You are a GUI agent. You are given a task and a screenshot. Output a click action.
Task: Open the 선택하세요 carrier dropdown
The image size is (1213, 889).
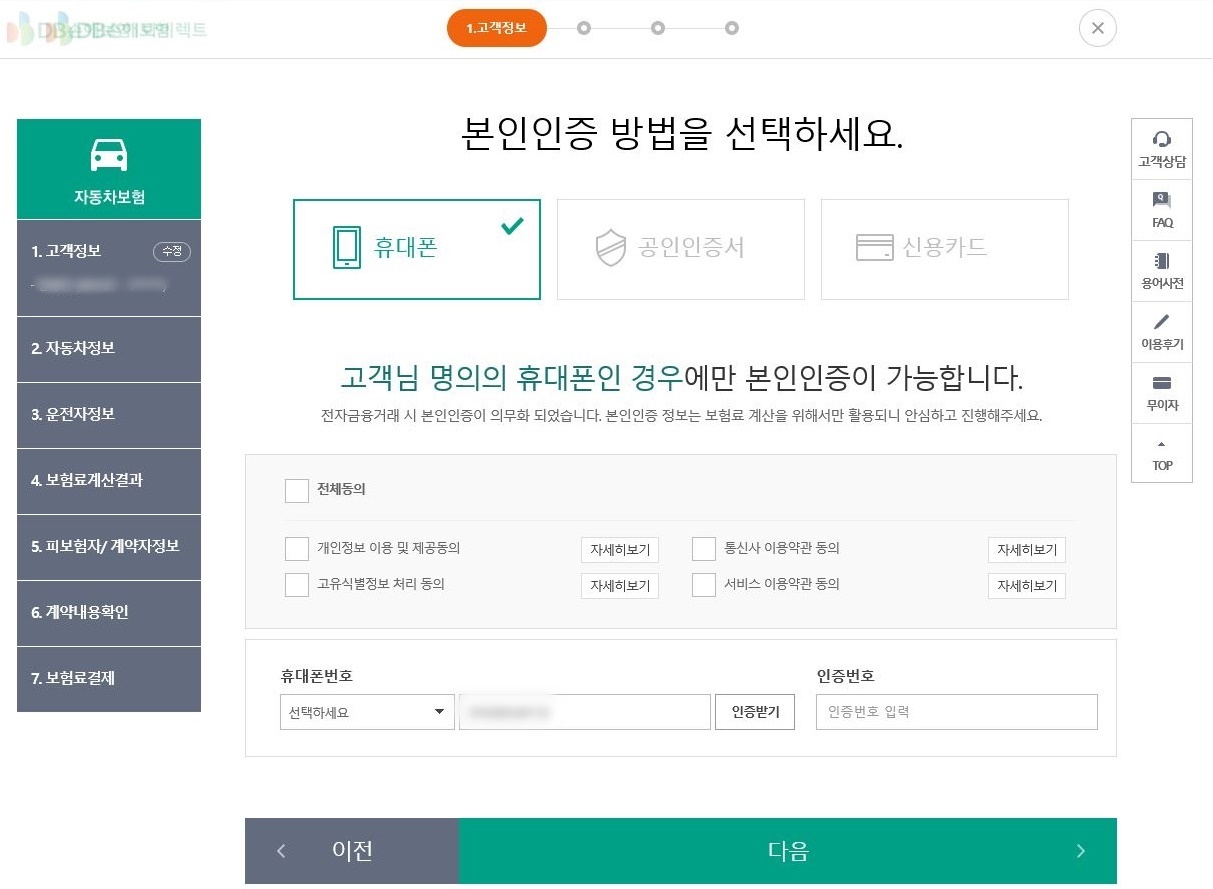click(x=367, y=712)
